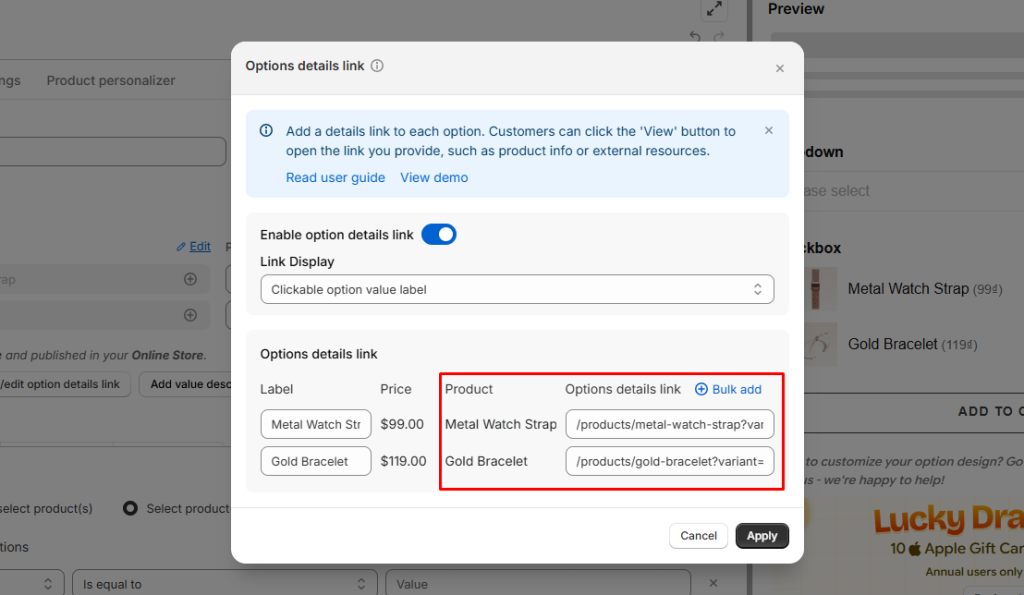Click the plus circle icon in second option row
This screenshot has height=595, width=1024.
tap(190, 315)
